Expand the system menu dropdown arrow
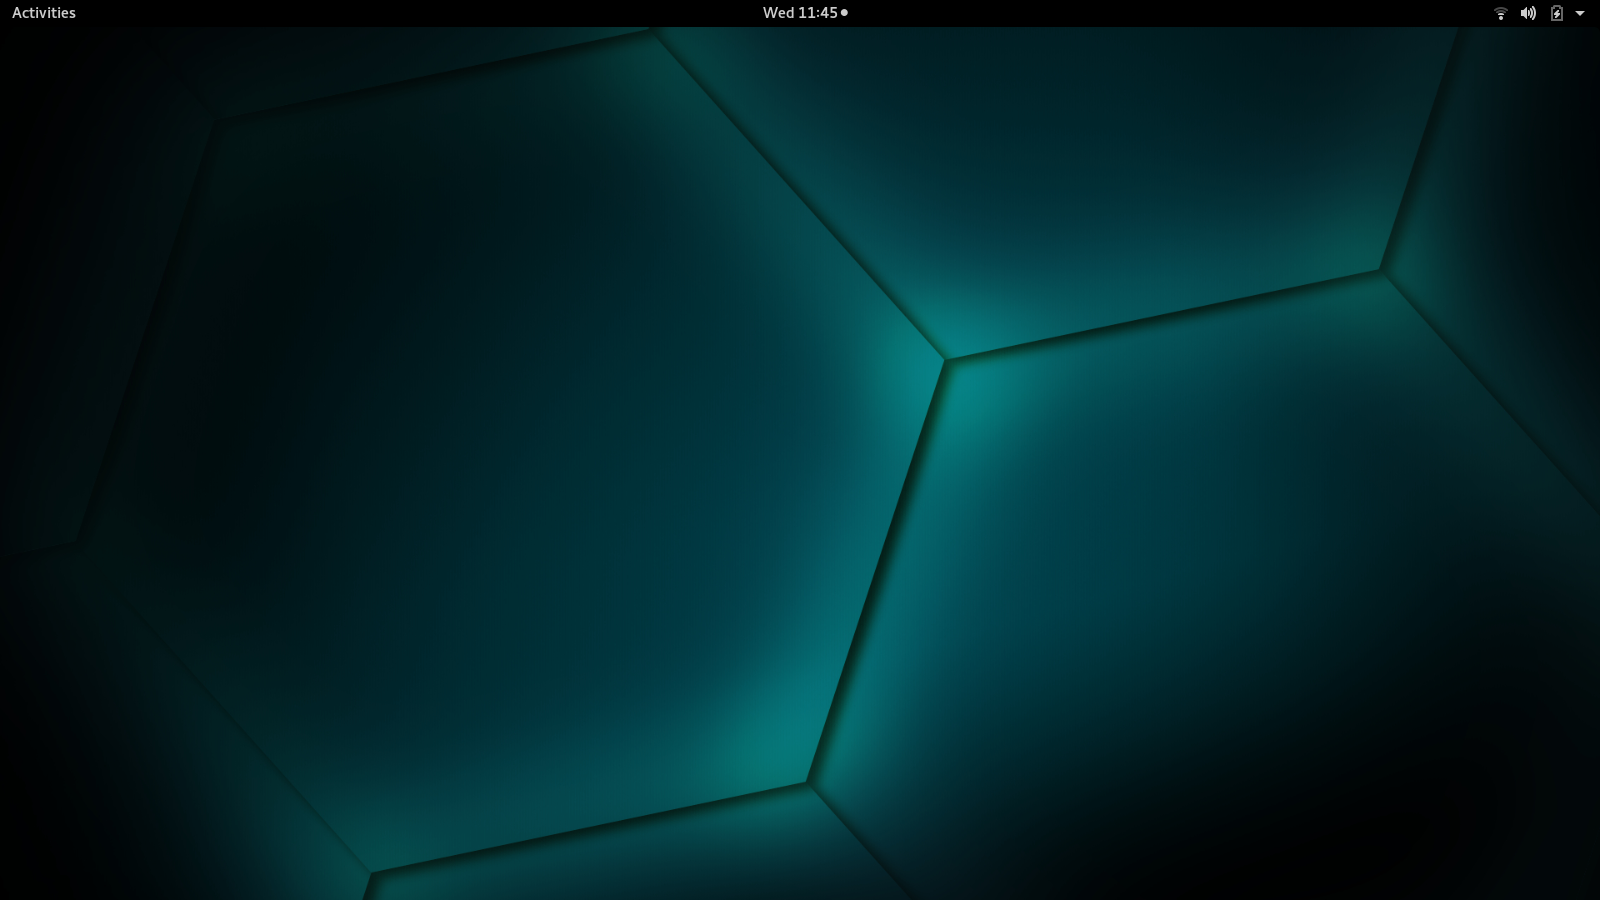Image resolution: width=1600 pixels, height=900 pixels. click(1580, 13)
